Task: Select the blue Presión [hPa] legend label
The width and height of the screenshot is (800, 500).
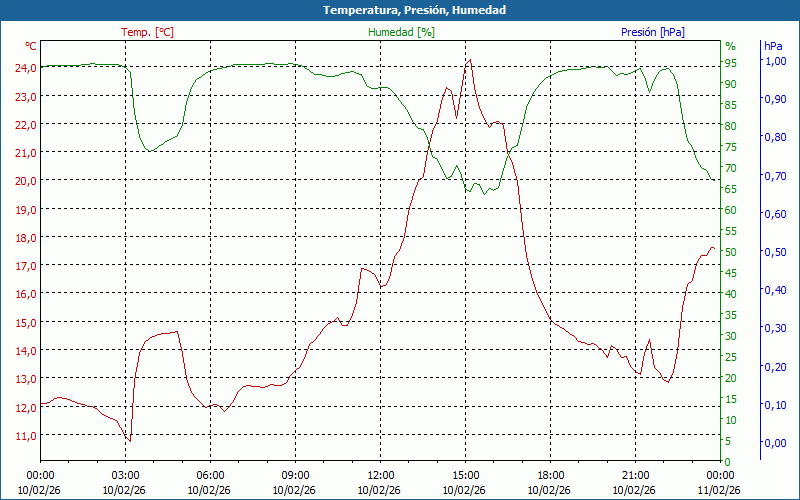Action: coord(652,32)
